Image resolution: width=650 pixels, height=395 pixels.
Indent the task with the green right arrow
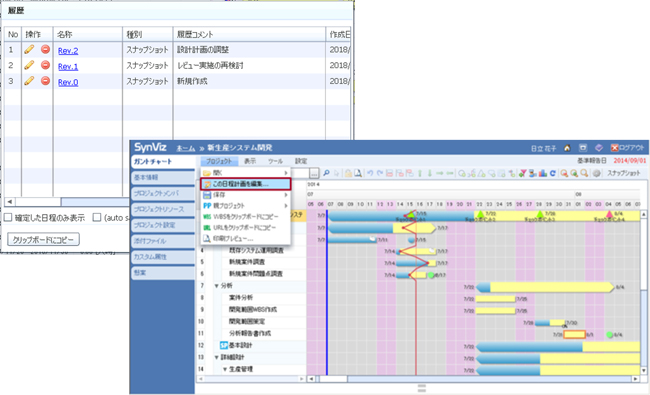coord(439,173)
